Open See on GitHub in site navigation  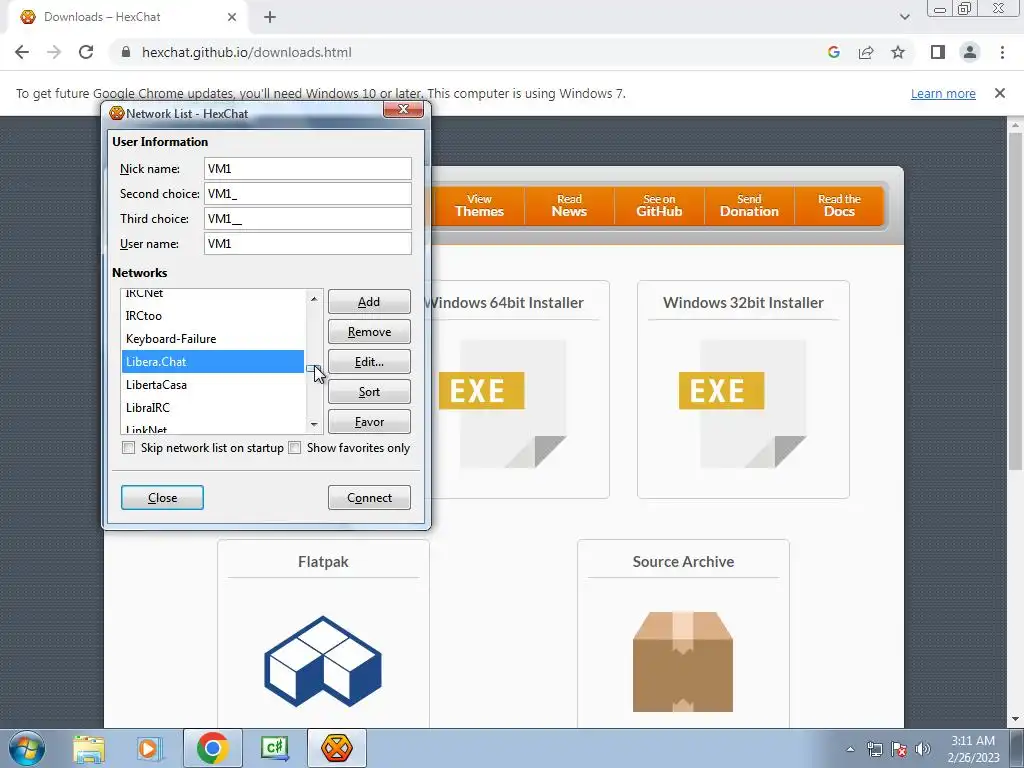point(659,206)
